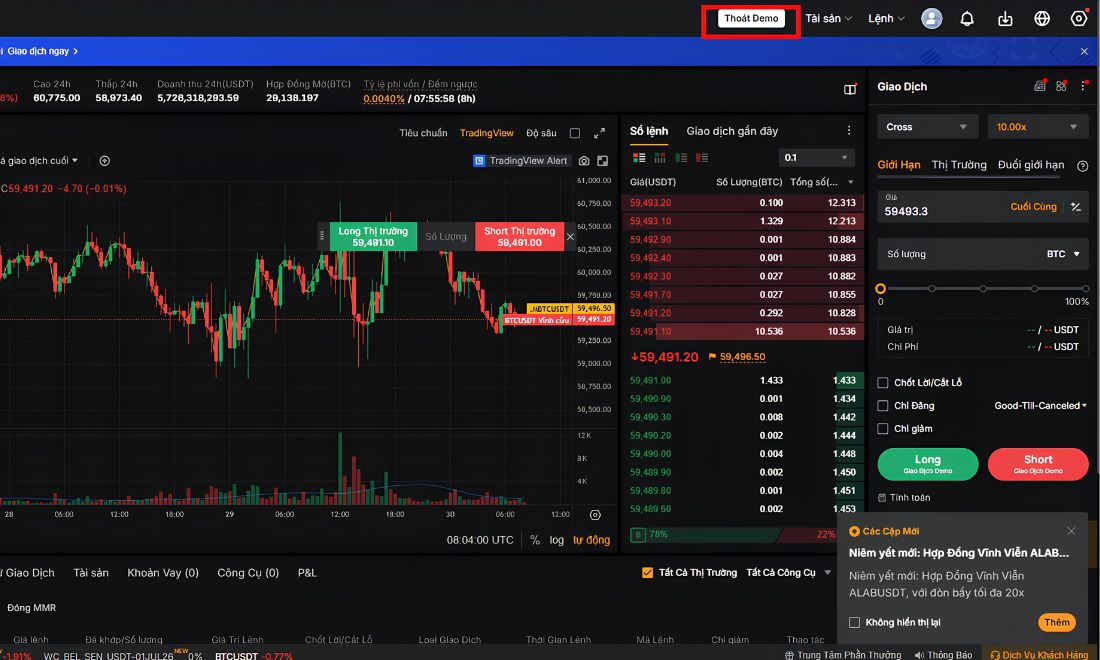Image resolution: width=1100 pixels, height=660 pixels.
Task: Take a chart snapshot with camera icon
Action: coord(584,161)
